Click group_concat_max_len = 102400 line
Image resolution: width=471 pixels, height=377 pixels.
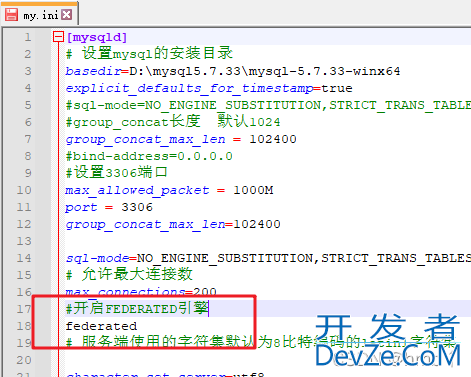(x=181, y=139)
